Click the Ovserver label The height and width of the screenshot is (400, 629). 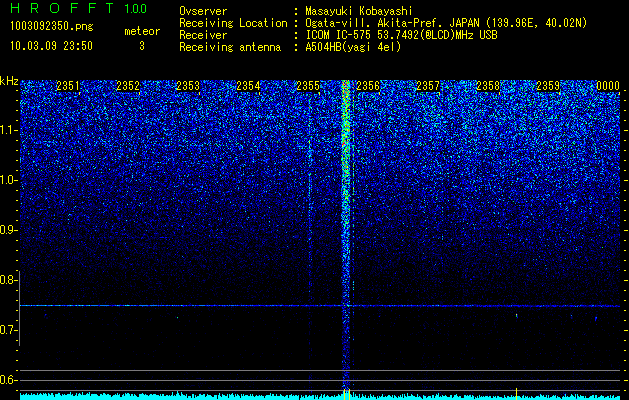tap(203, 11)
